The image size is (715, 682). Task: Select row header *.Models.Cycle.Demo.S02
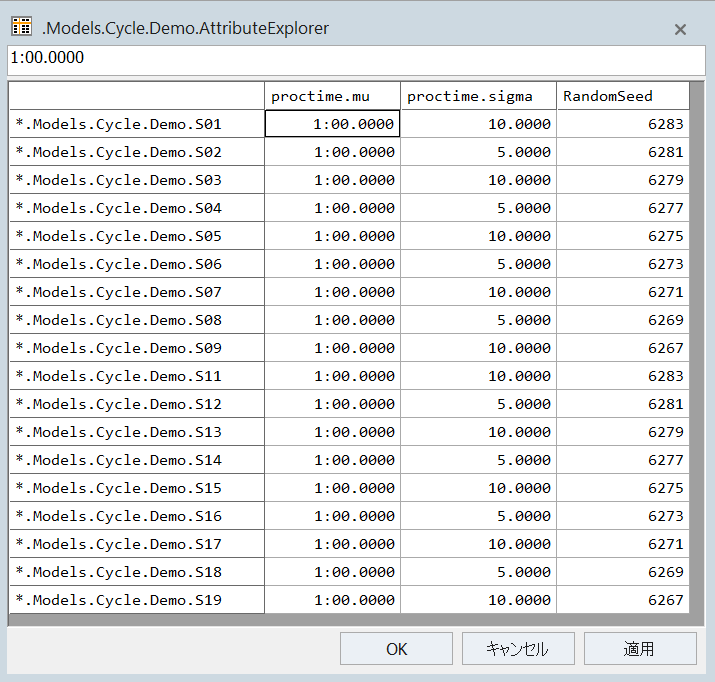[x=137, y=152]
